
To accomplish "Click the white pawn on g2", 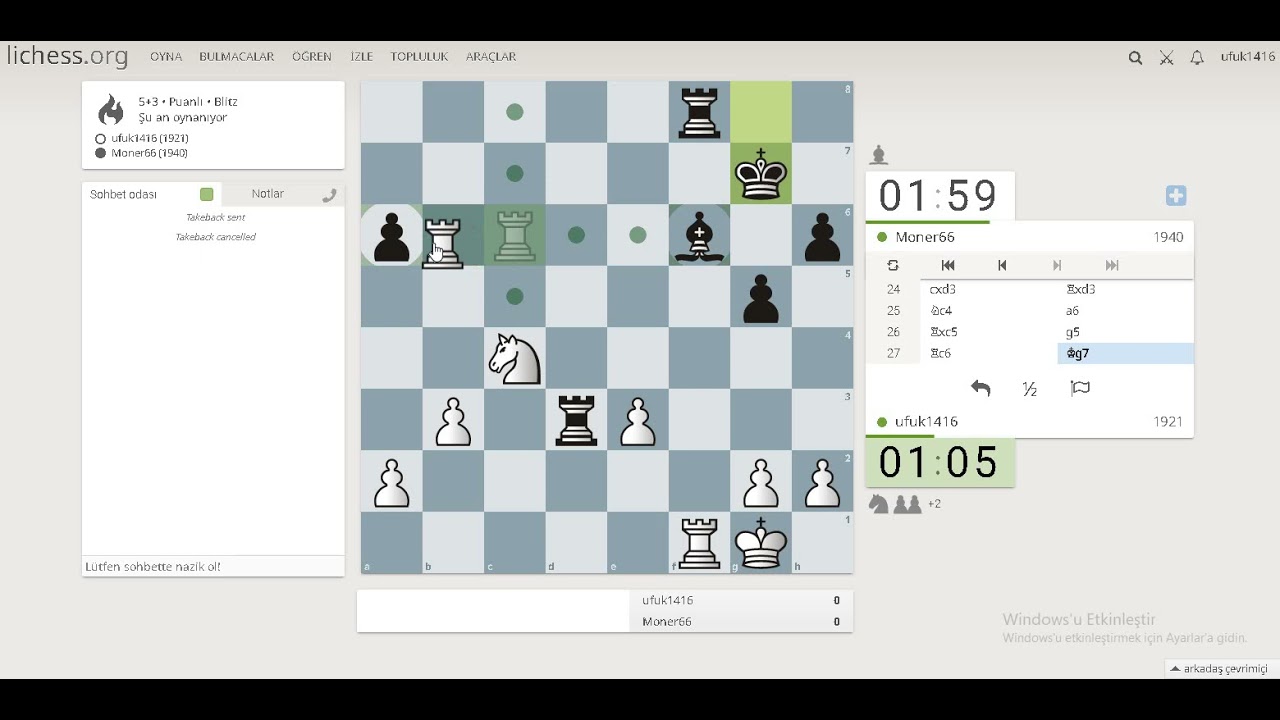I will point(761,483).
